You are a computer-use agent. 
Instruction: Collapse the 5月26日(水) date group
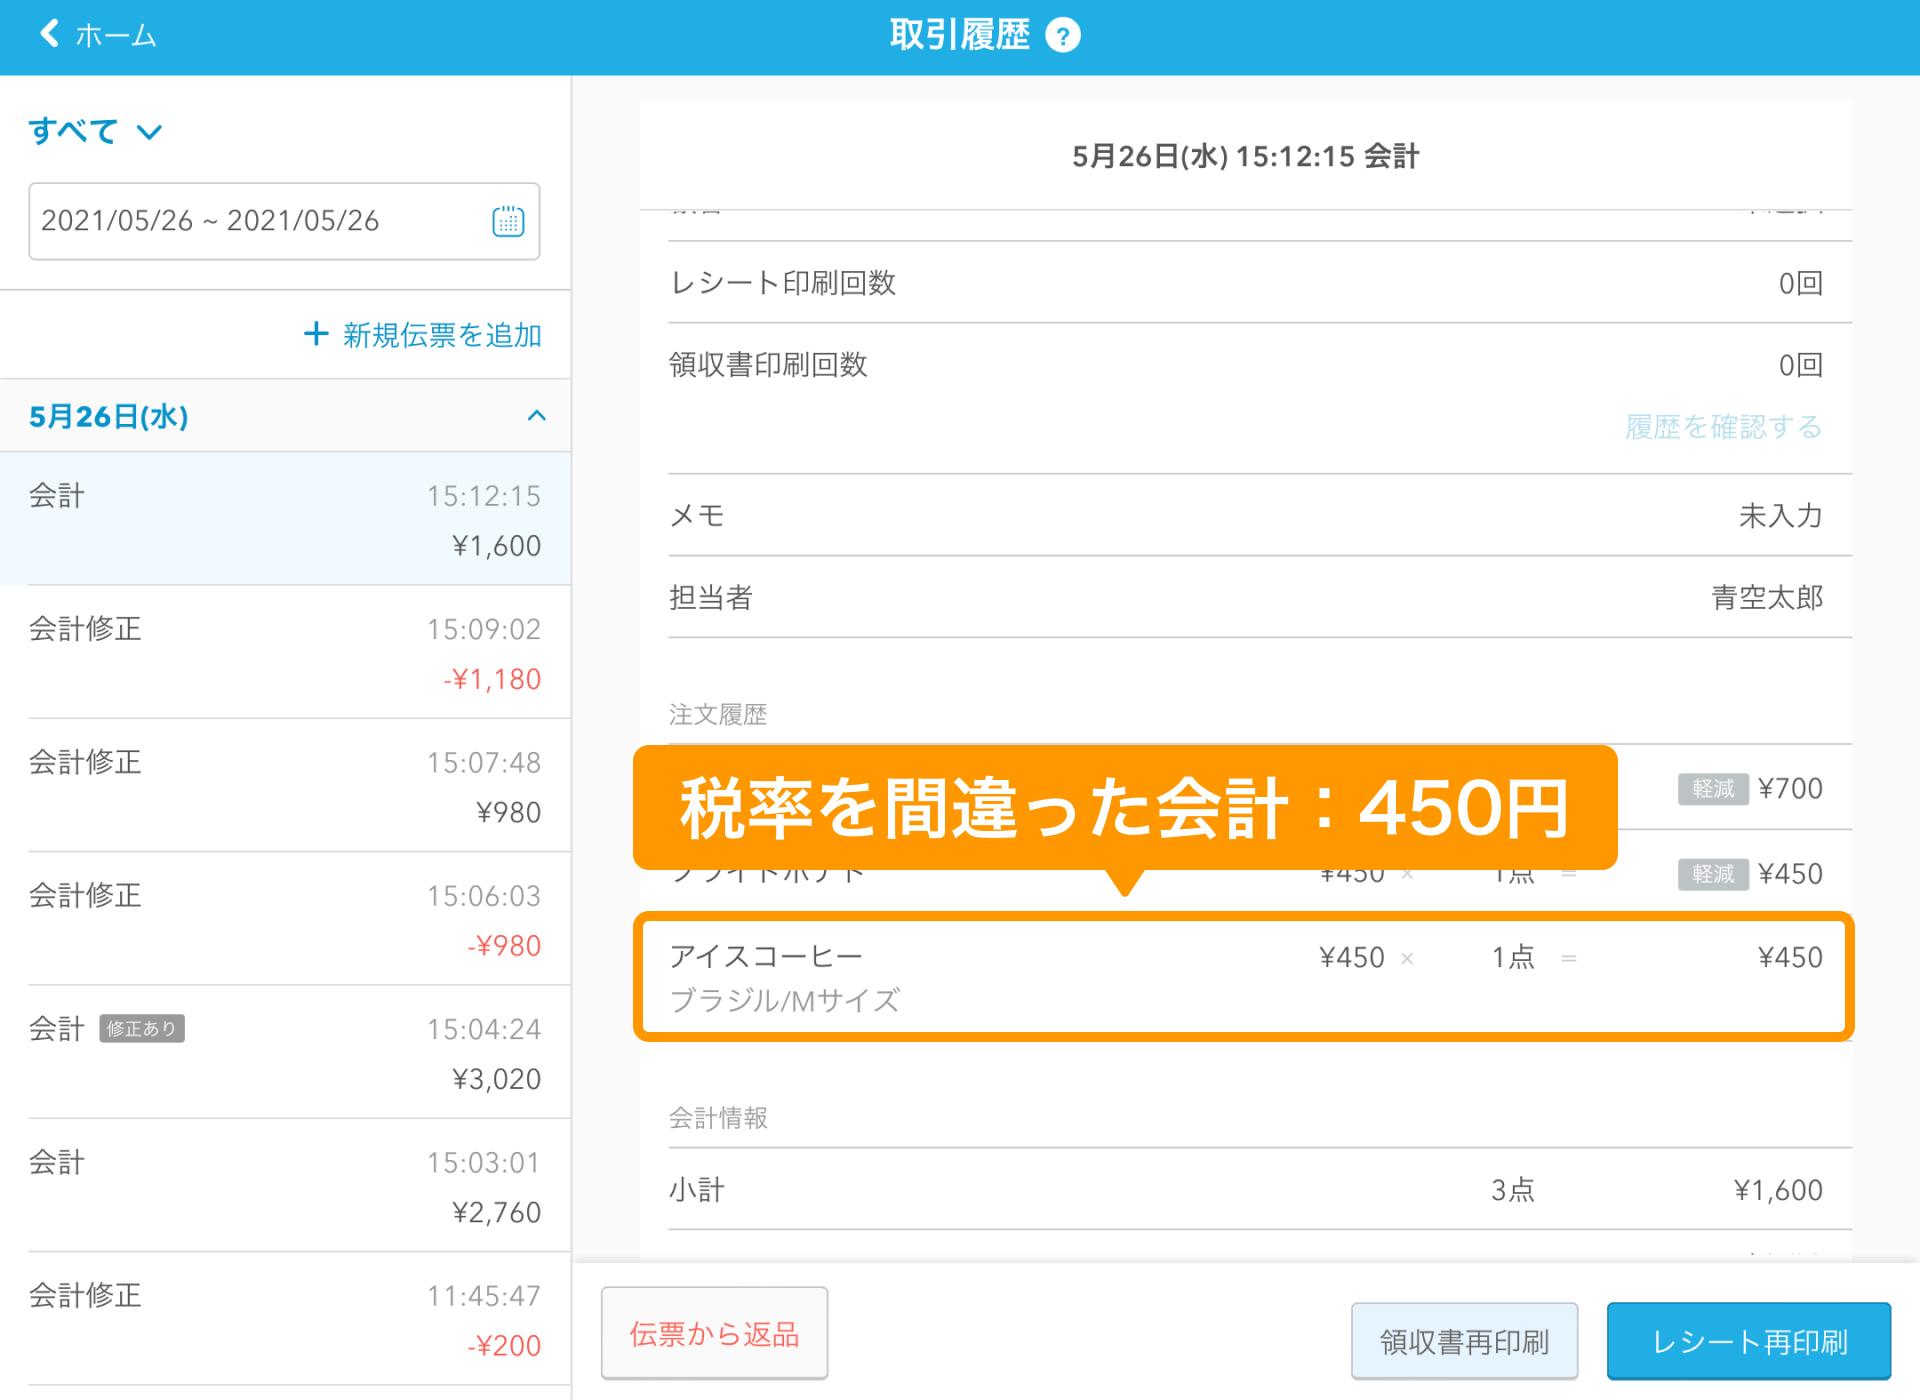[x=537, y=416]
